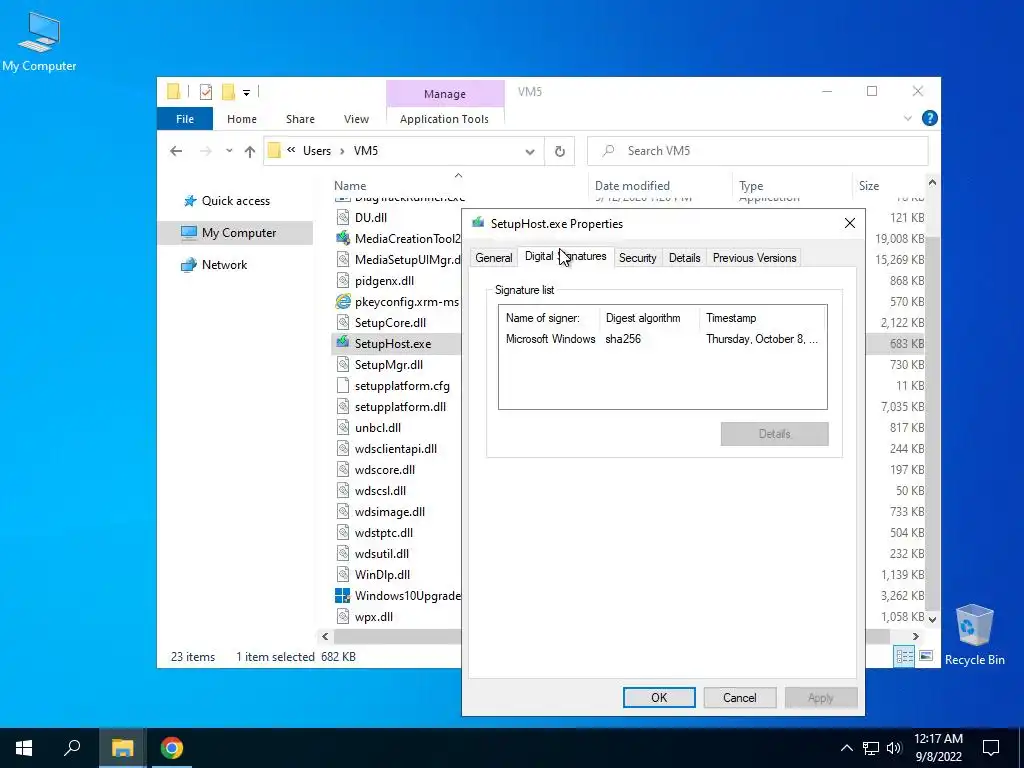Show hidden system tray icons

click(846, 748)
